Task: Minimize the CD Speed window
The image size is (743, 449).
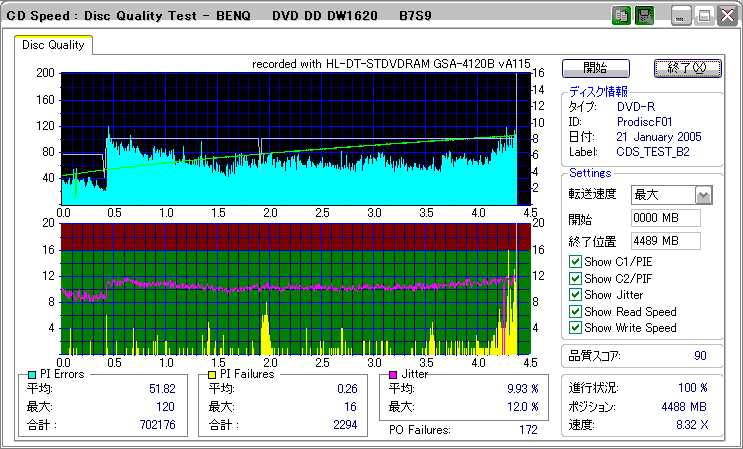Action: click(x=682, y=15)
